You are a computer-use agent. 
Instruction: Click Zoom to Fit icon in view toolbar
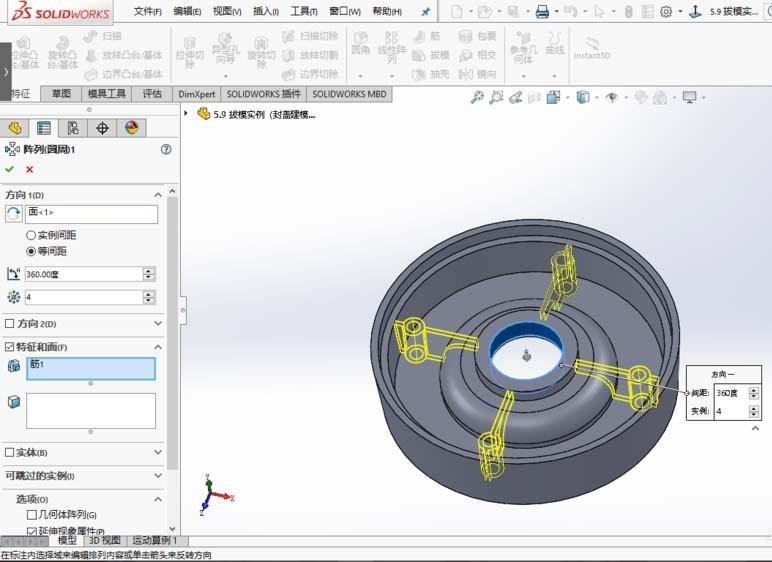(x=477, y=98)
